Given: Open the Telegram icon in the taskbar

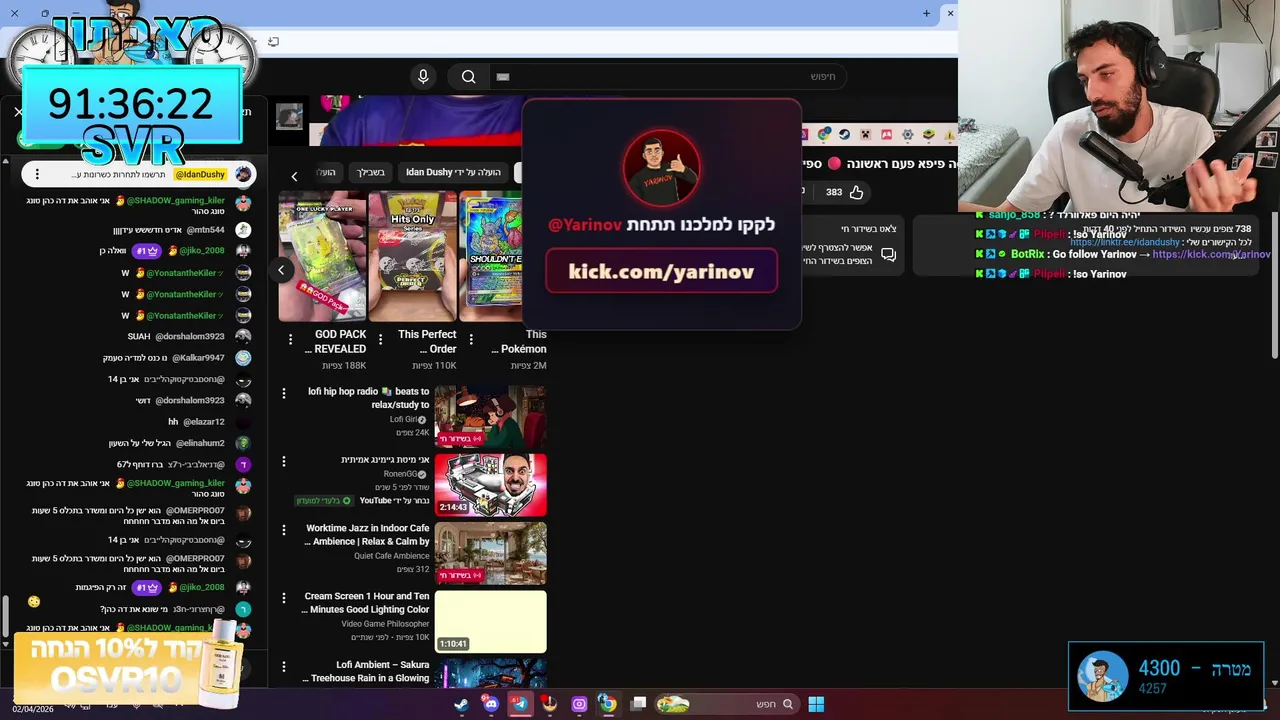Looking at the screenshot, I should (519, 704).
